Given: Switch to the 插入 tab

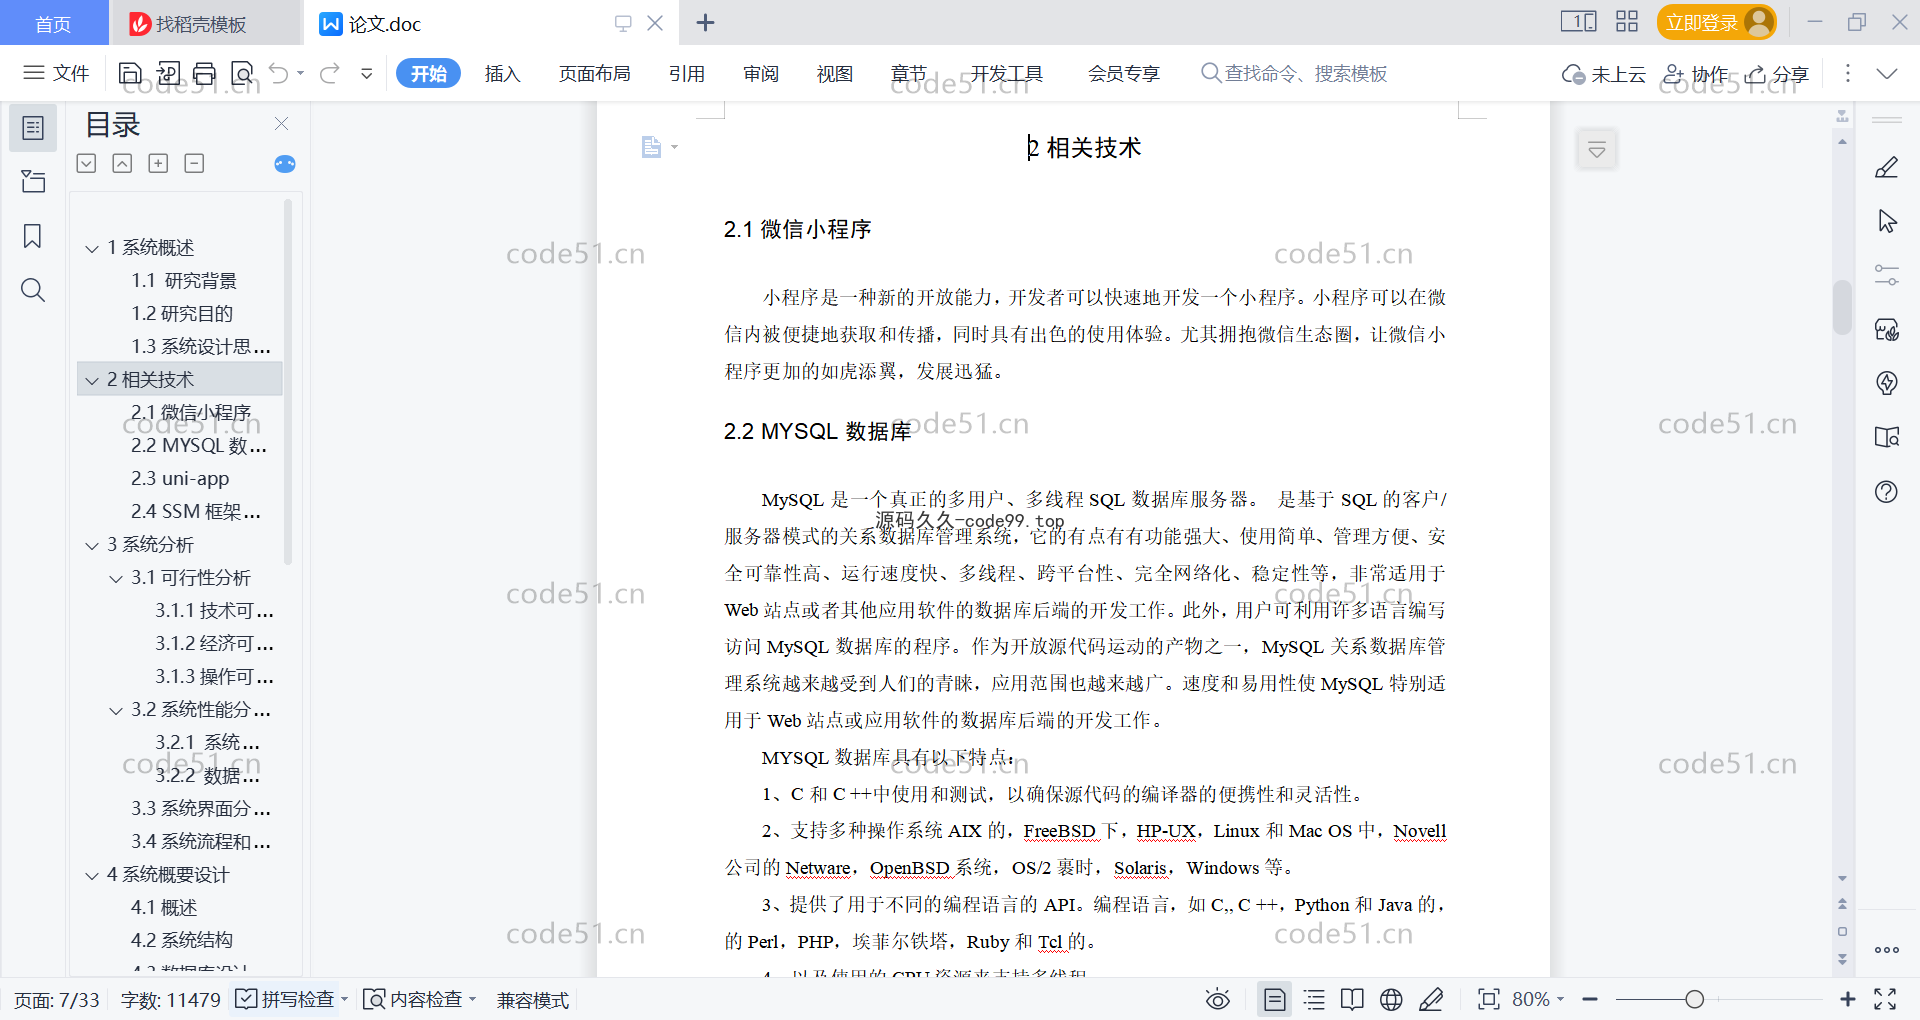Looking at the screenshot, I should click(502, 73).
